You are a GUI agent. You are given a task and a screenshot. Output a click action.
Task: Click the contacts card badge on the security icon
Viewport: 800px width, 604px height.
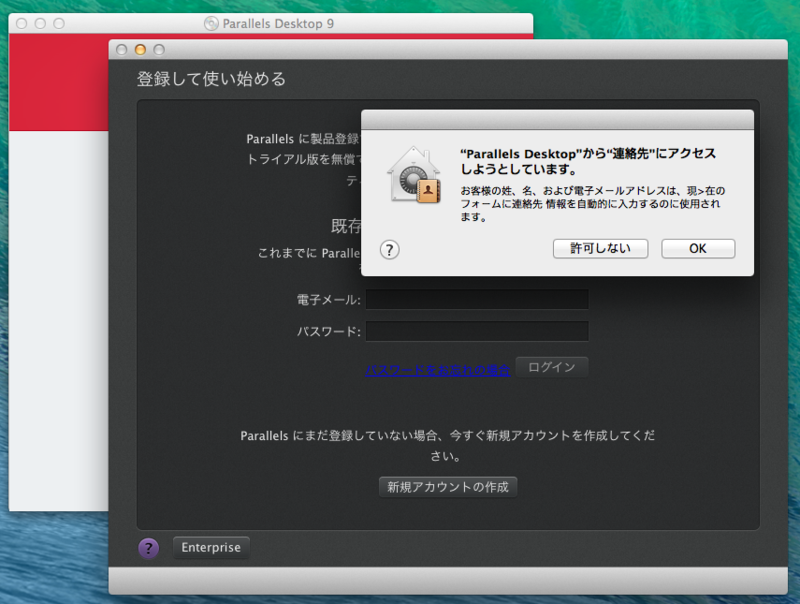tap(430, 191)
